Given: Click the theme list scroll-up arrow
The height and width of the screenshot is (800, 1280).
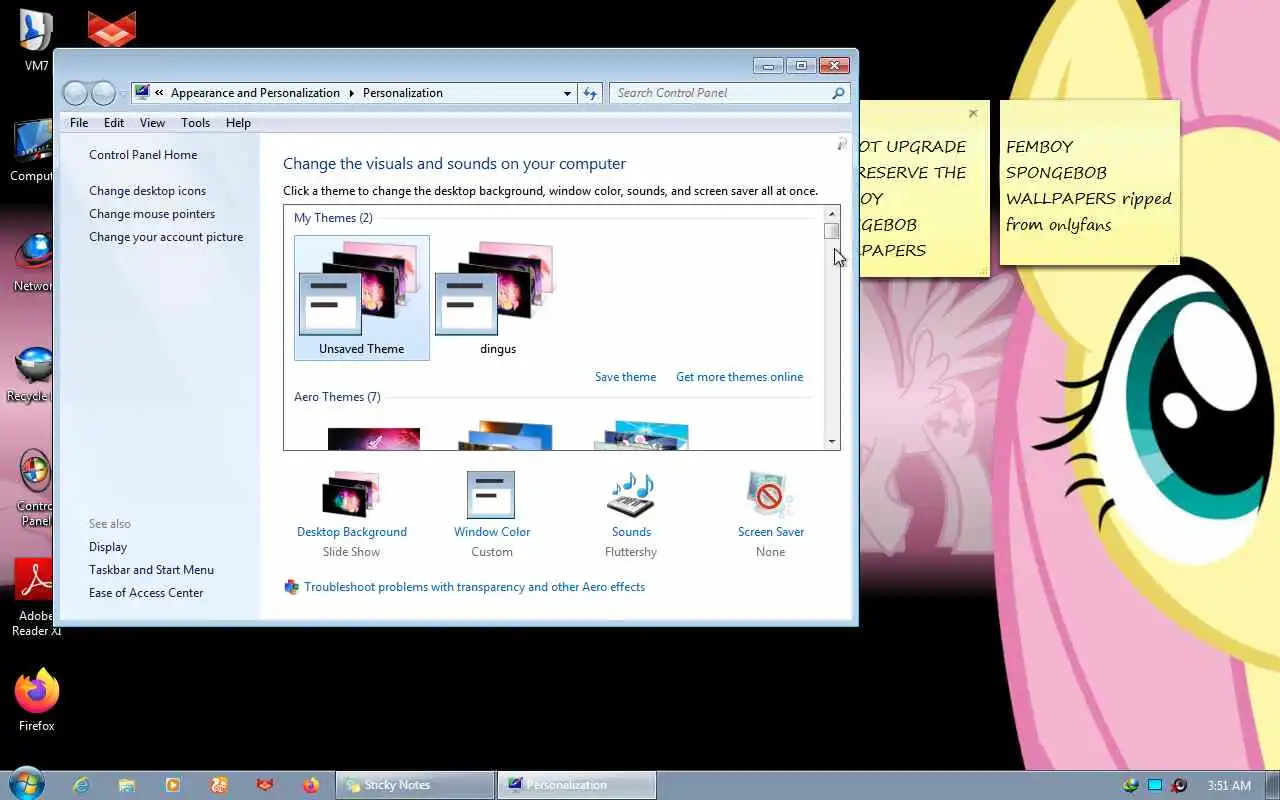Looking at the screenshot, I should point(832,214).
